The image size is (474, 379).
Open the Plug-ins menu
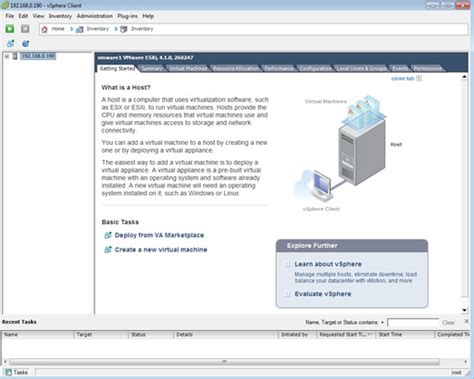point(127,16)
